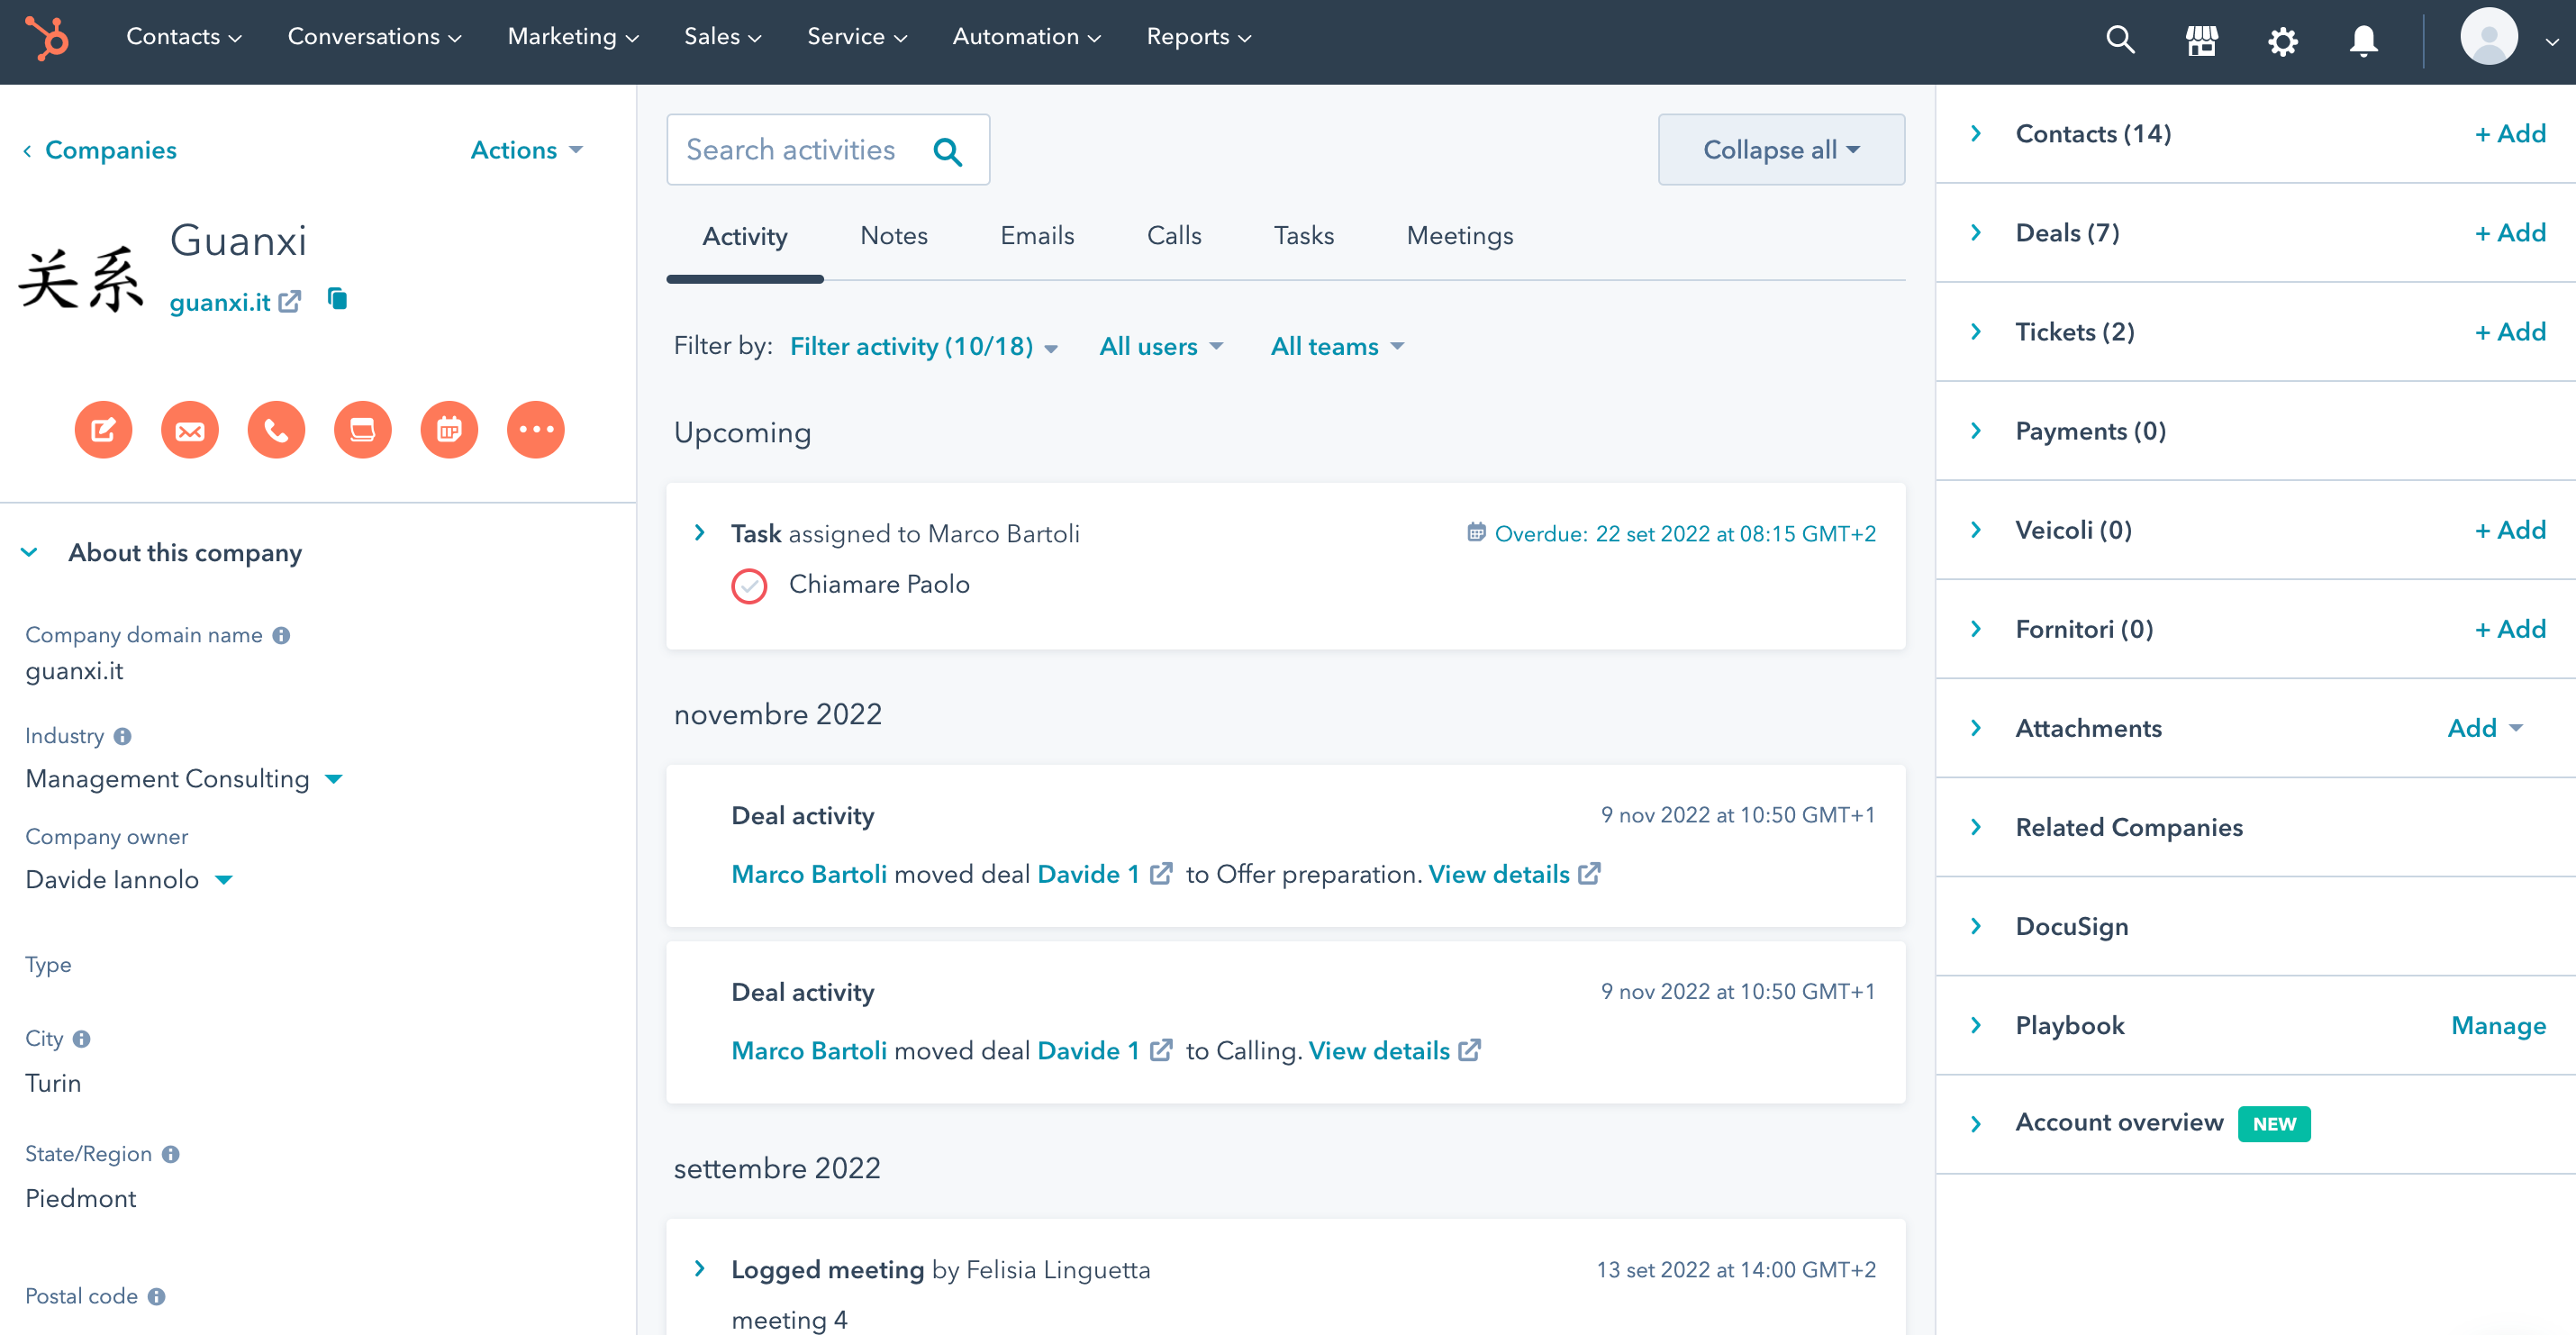Screen dimensions: 2576x1335
Task: Open the Automation navigation menu
Action: coord(1026,37)
